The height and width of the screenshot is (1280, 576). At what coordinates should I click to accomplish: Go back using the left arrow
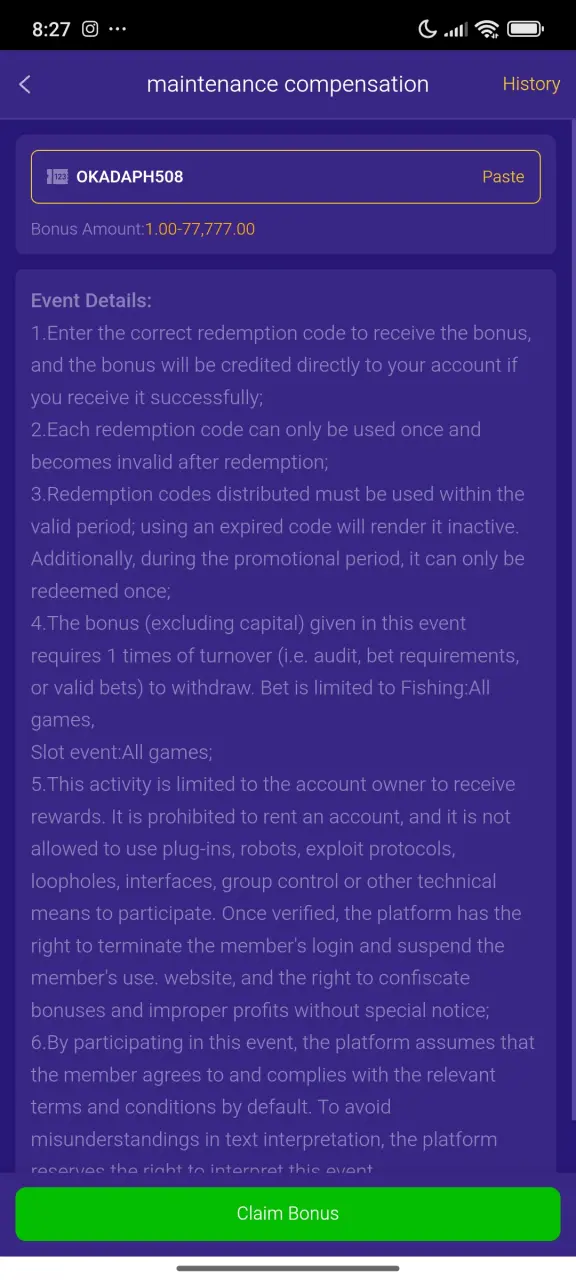[x=25, y=84]
